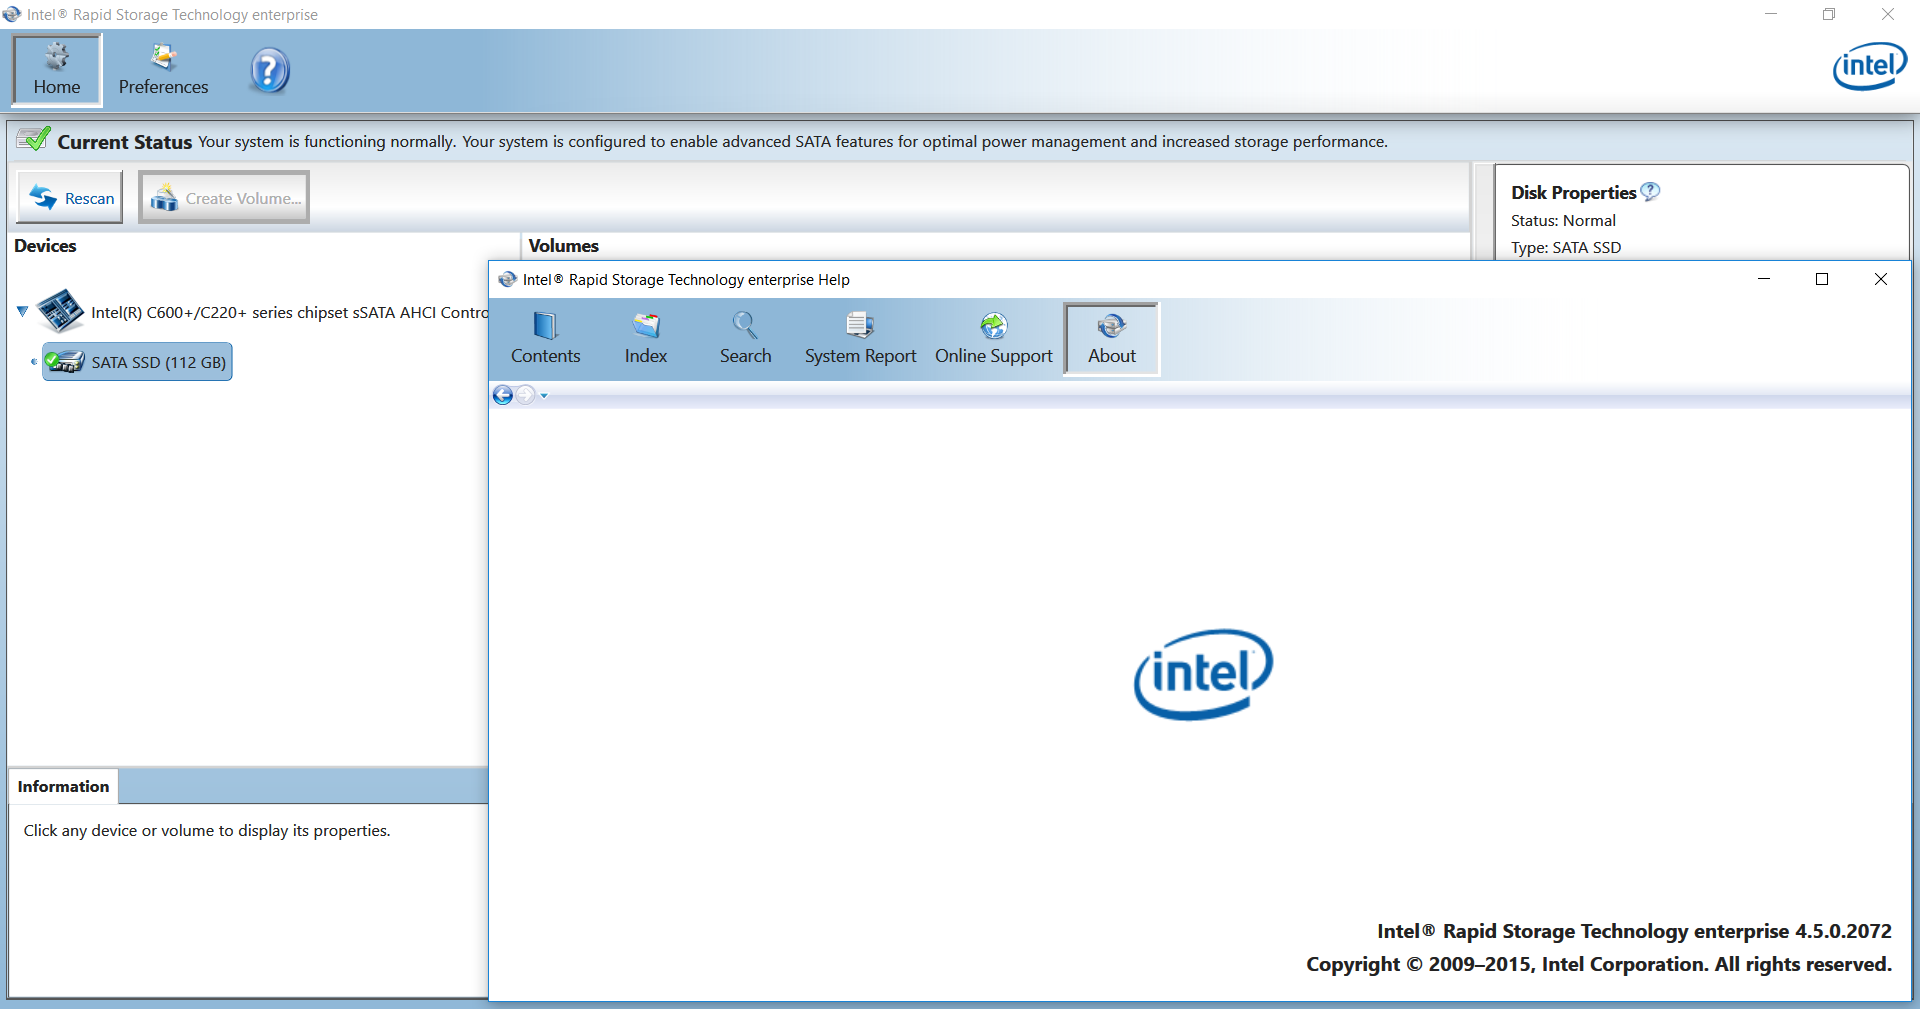Click the main window title bar app icon
Viewport: 1920px width, 1009px height.
[12, 14]
